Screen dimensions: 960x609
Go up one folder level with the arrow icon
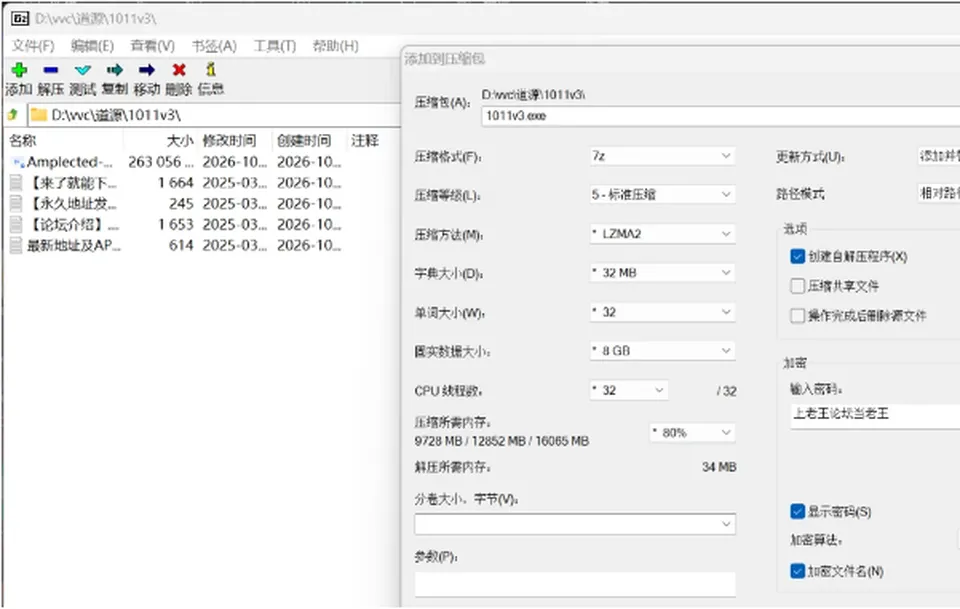(x=13, y=114)
